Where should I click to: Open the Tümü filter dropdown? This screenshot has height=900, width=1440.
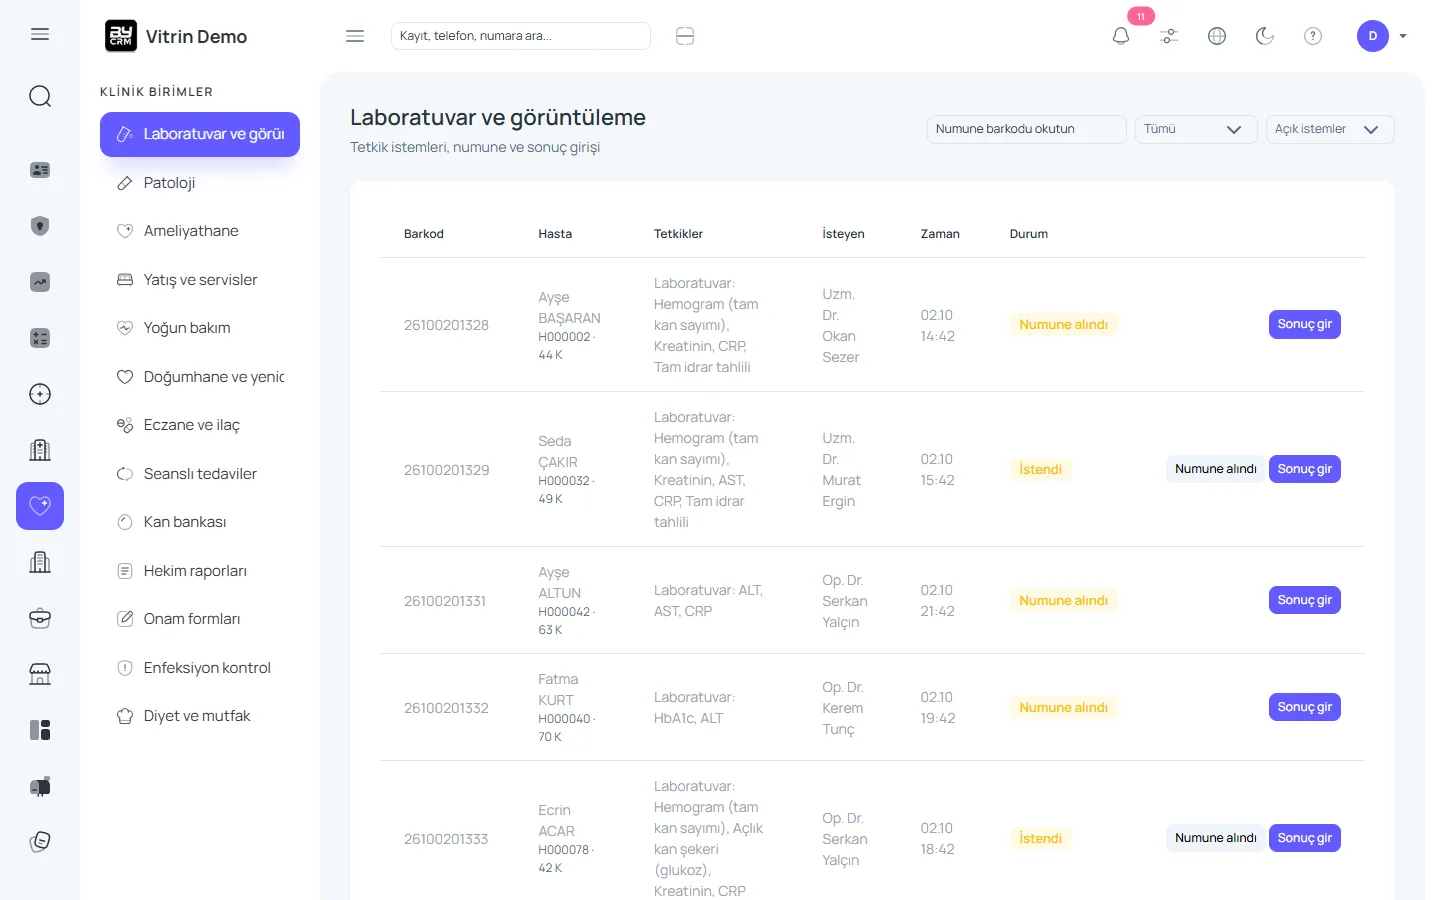(1196, 129)
